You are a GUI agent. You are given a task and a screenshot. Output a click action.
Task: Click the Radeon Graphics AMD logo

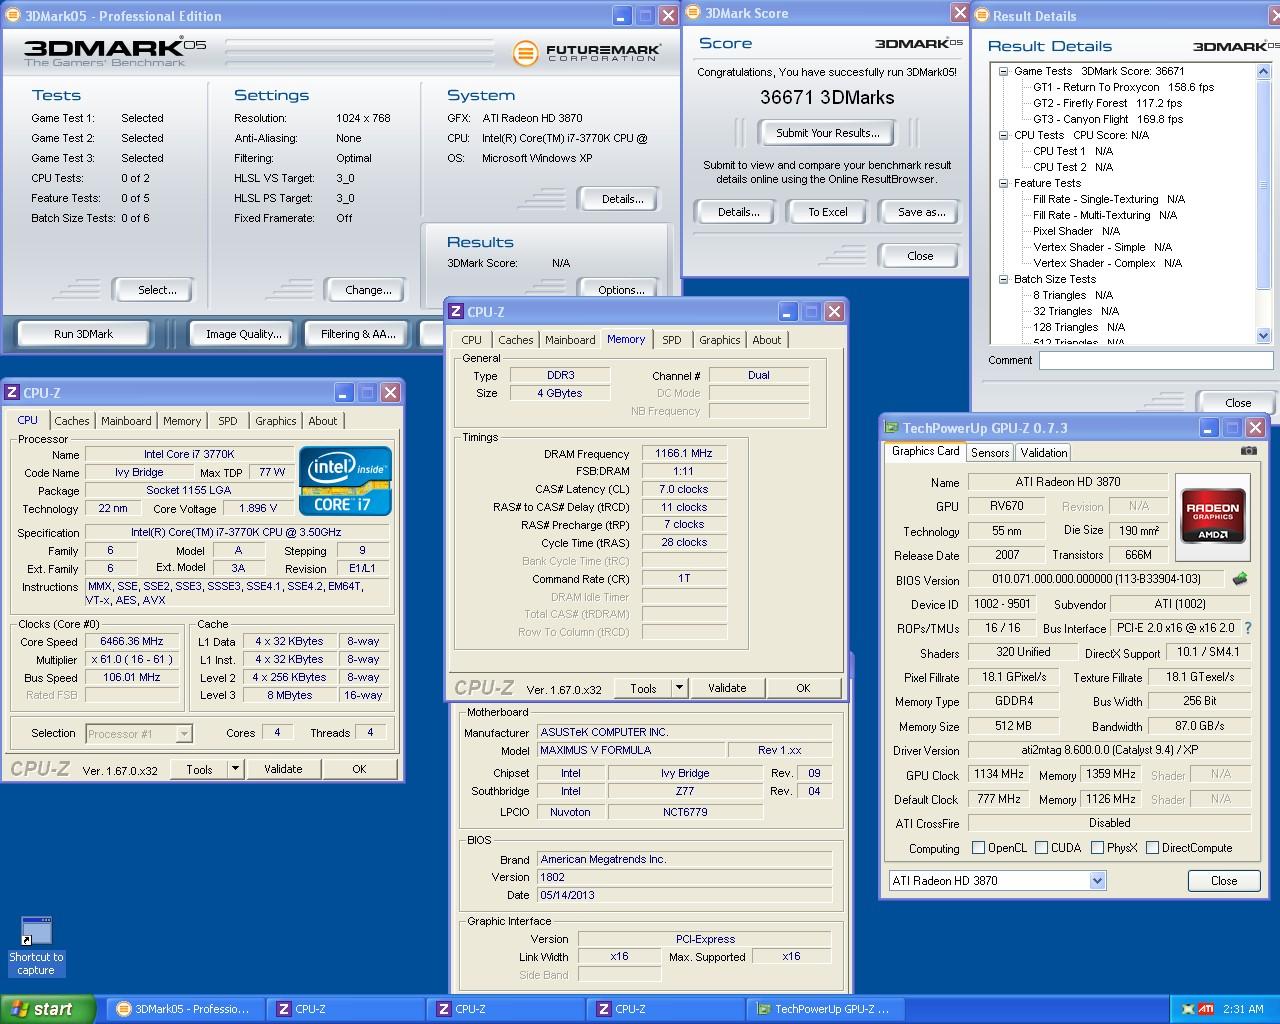[x=1213, y=516]
